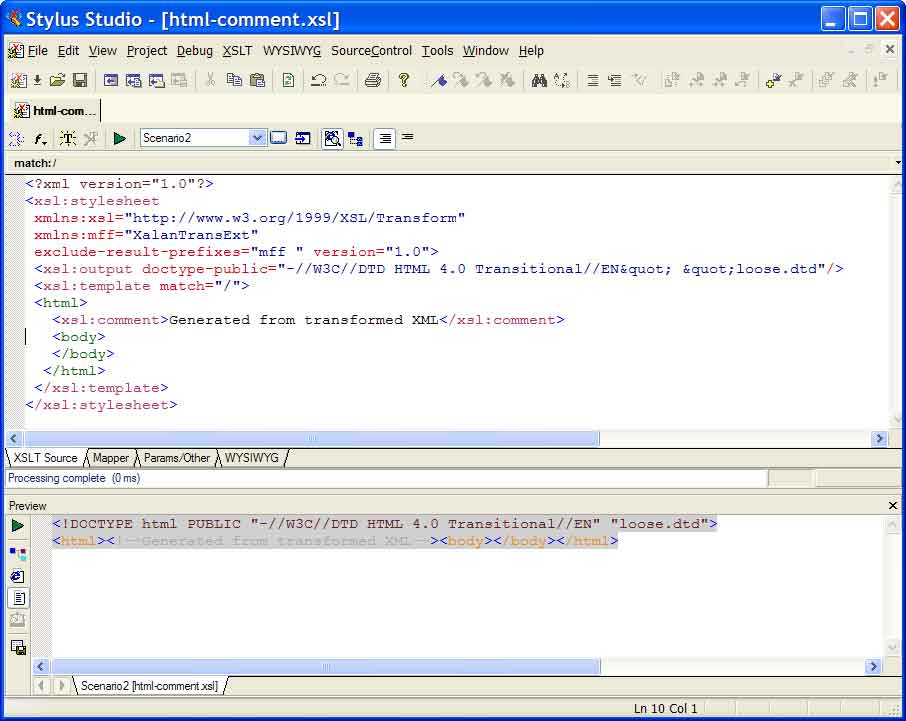Open the Project menu
Viewport: 906px width, 721px height.
tap(147, 51)
